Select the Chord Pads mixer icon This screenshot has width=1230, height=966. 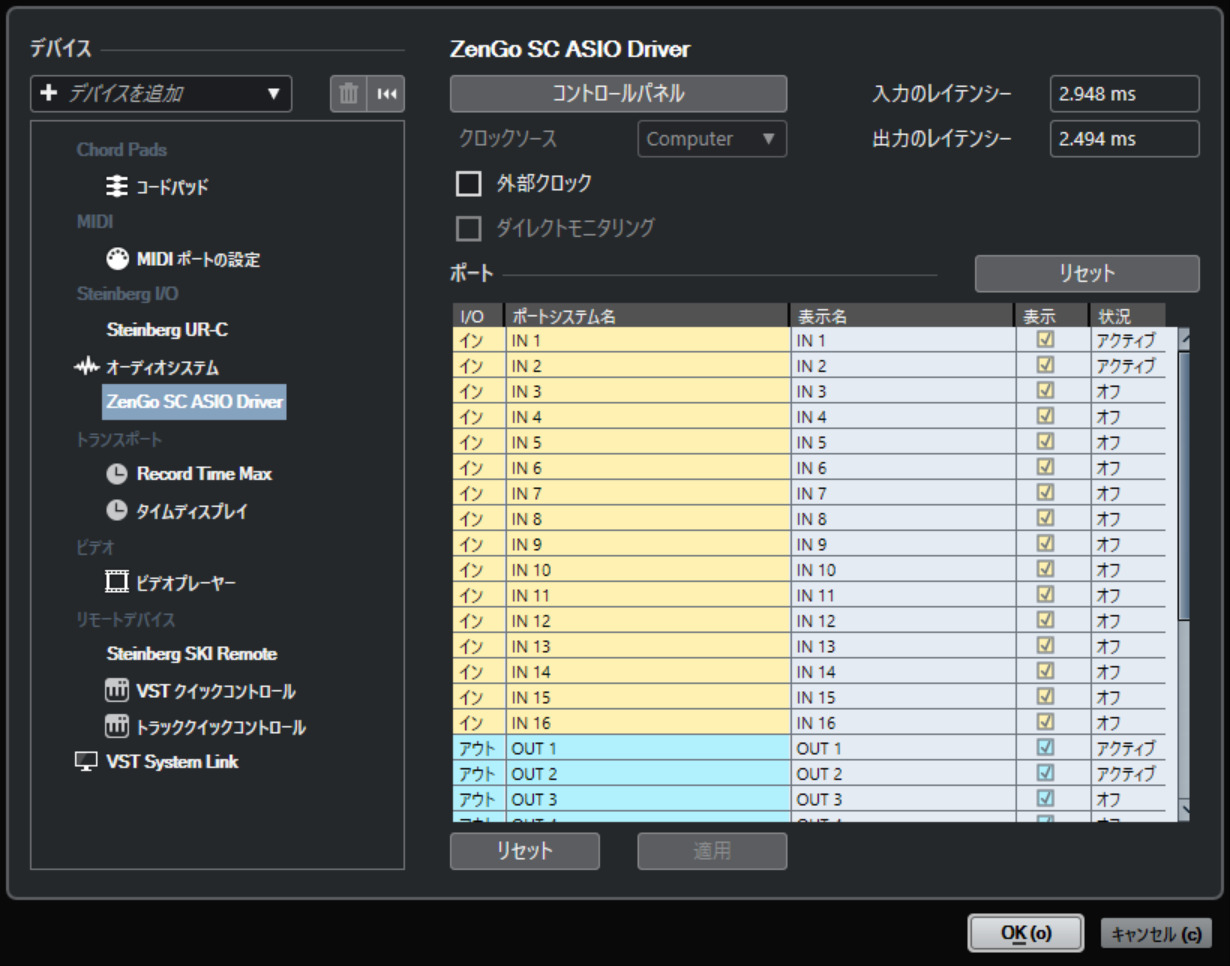[x=117, y=187]
